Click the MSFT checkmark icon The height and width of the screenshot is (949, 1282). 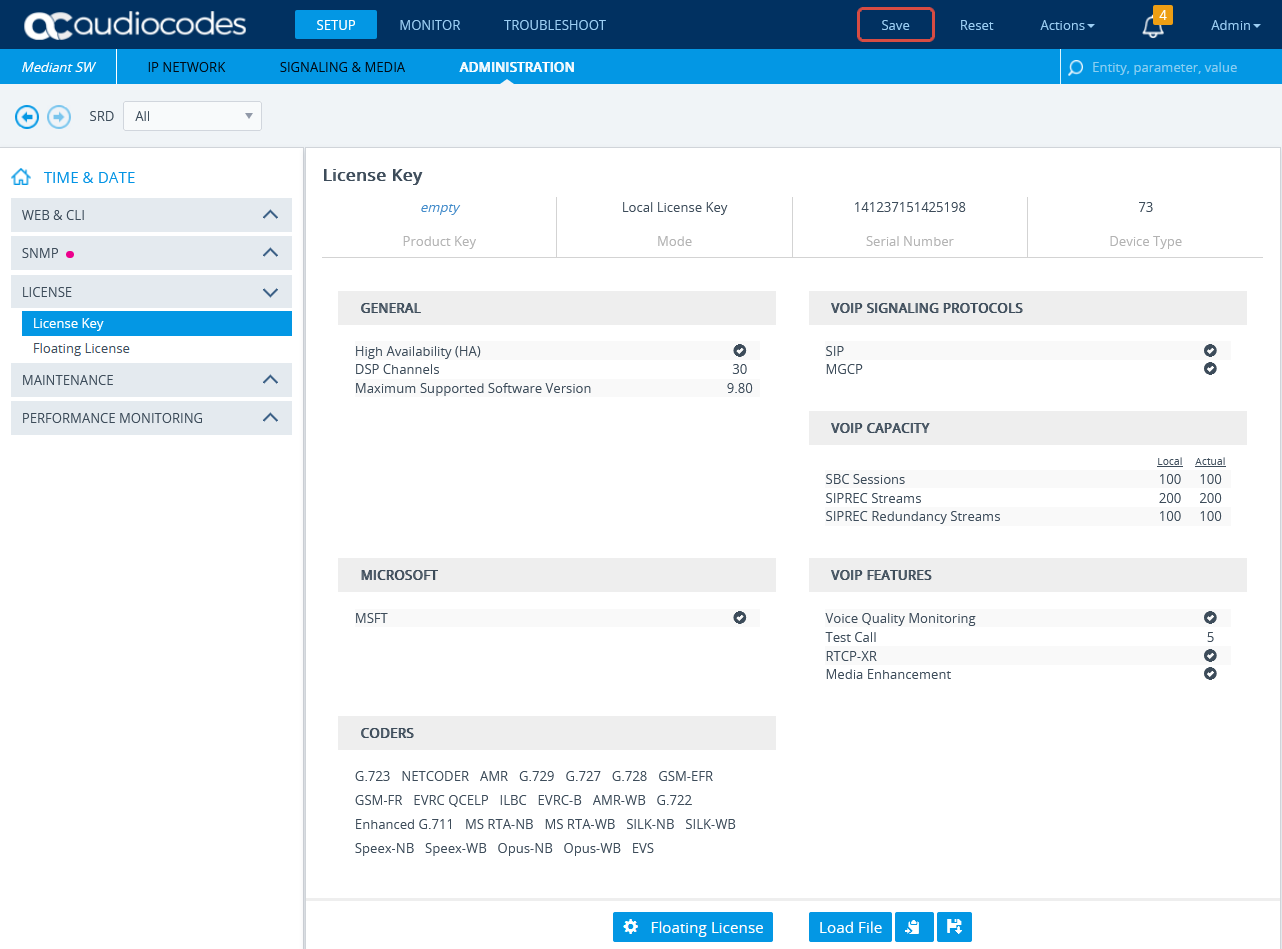740,618
